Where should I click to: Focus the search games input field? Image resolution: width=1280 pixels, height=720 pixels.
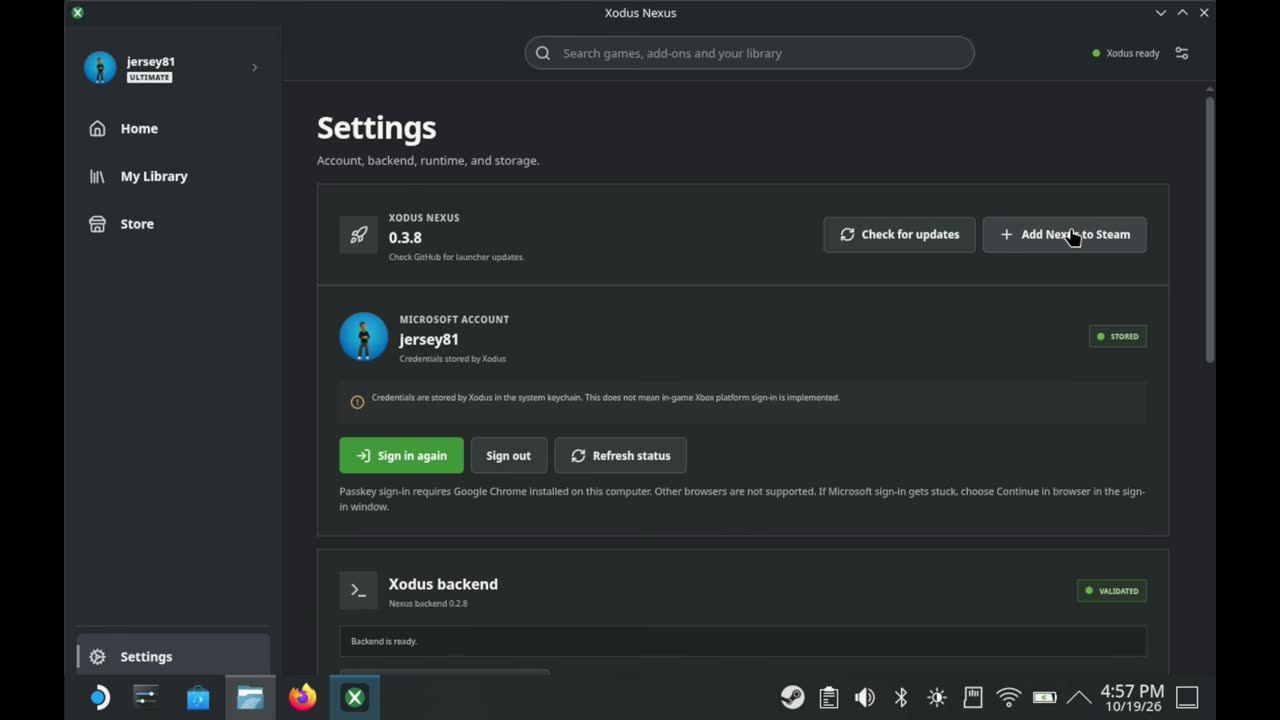coord(749,53)
